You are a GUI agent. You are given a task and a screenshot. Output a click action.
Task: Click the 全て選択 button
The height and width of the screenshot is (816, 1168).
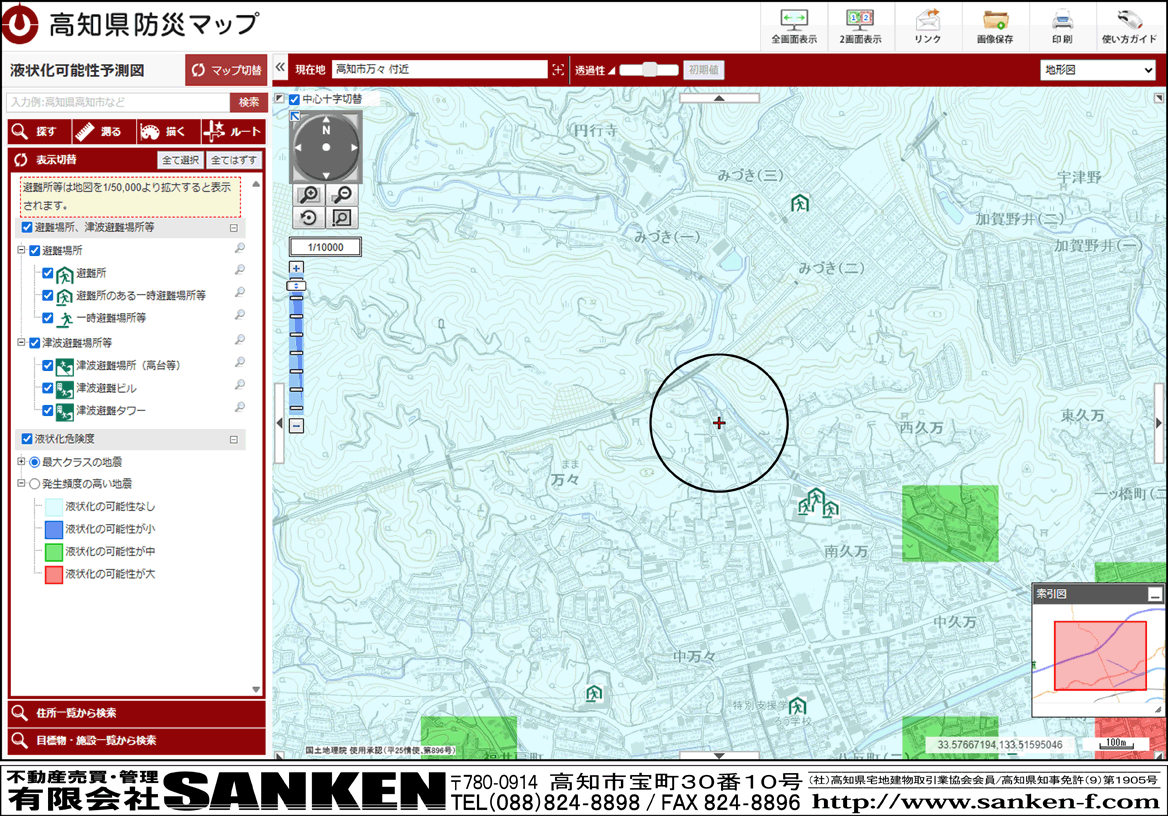pyautogui.click(x=180, y=160)
